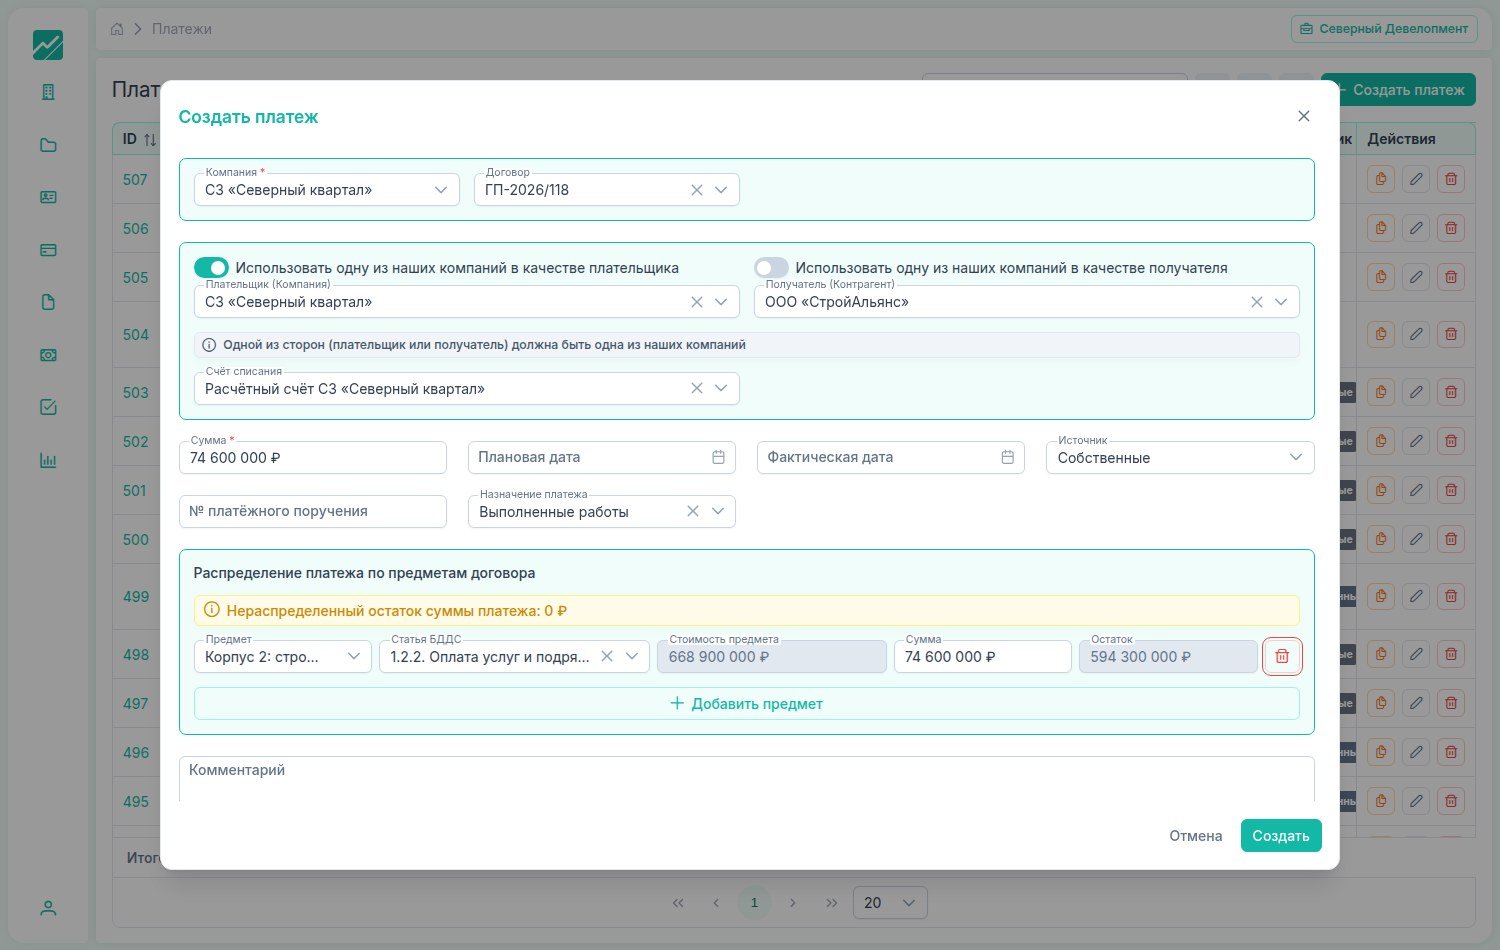This screenshot has width=1500, height=950.
Task: Expand the Назначение платежа dropdown
Action: 718,511
